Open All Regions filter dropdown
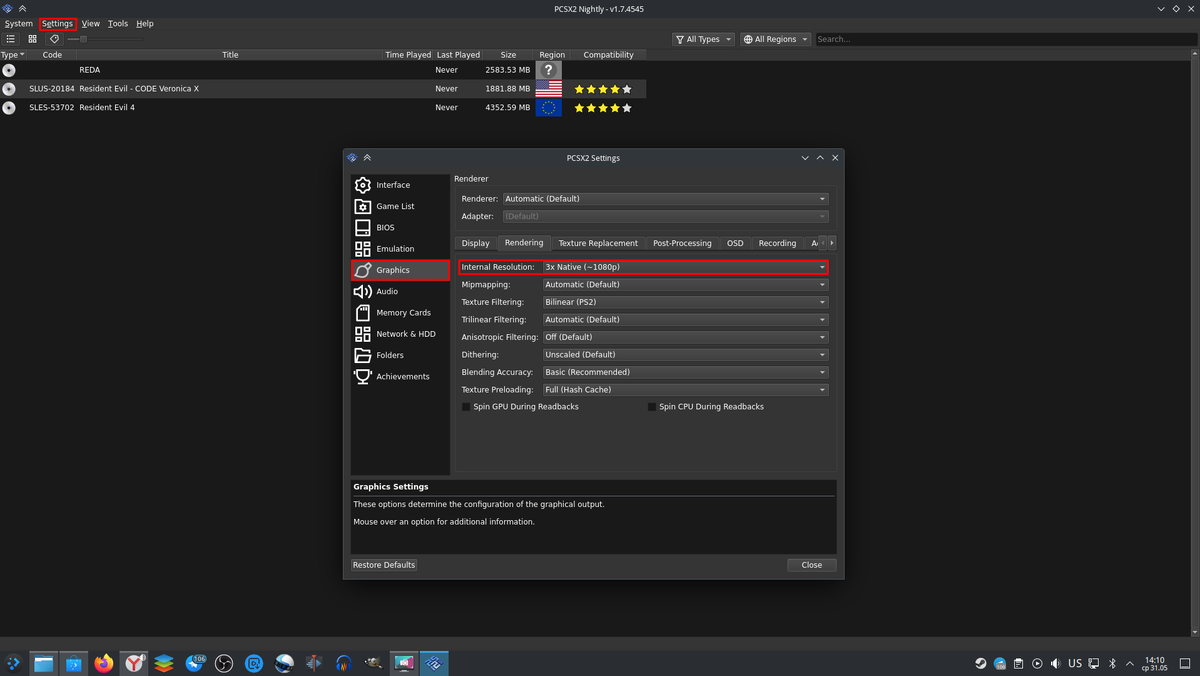 point(775,39)
